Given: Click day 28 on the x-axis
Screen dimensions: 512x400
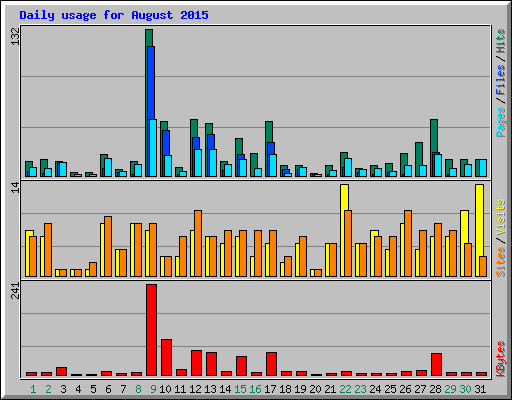Looking at the screenshot, I should [x=435, y=389].
